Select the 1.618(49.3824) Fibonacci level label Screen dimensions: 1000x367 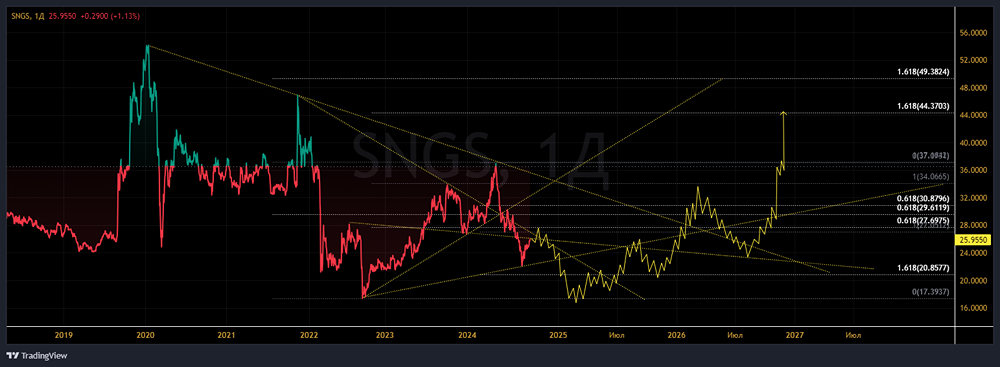(x=923, y=72)
